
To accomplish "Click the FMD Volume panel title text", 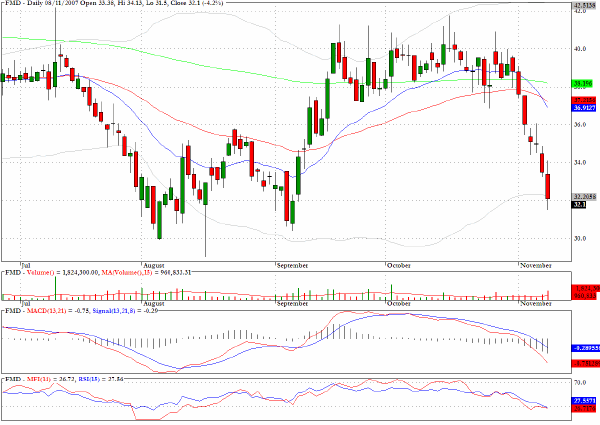I will pyautogui.click(x=98, y=272).
